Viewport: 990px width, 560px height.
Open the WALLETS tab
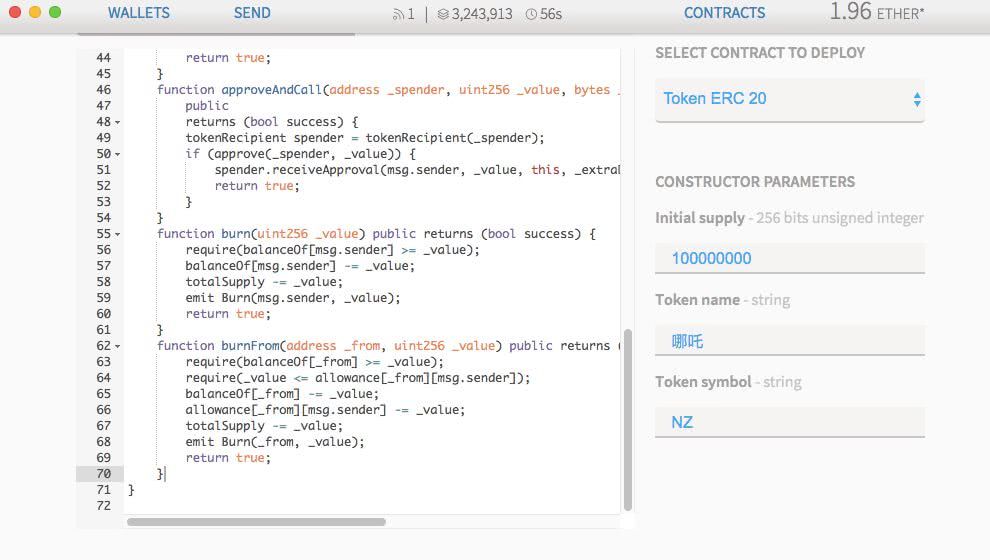point(138,13)
